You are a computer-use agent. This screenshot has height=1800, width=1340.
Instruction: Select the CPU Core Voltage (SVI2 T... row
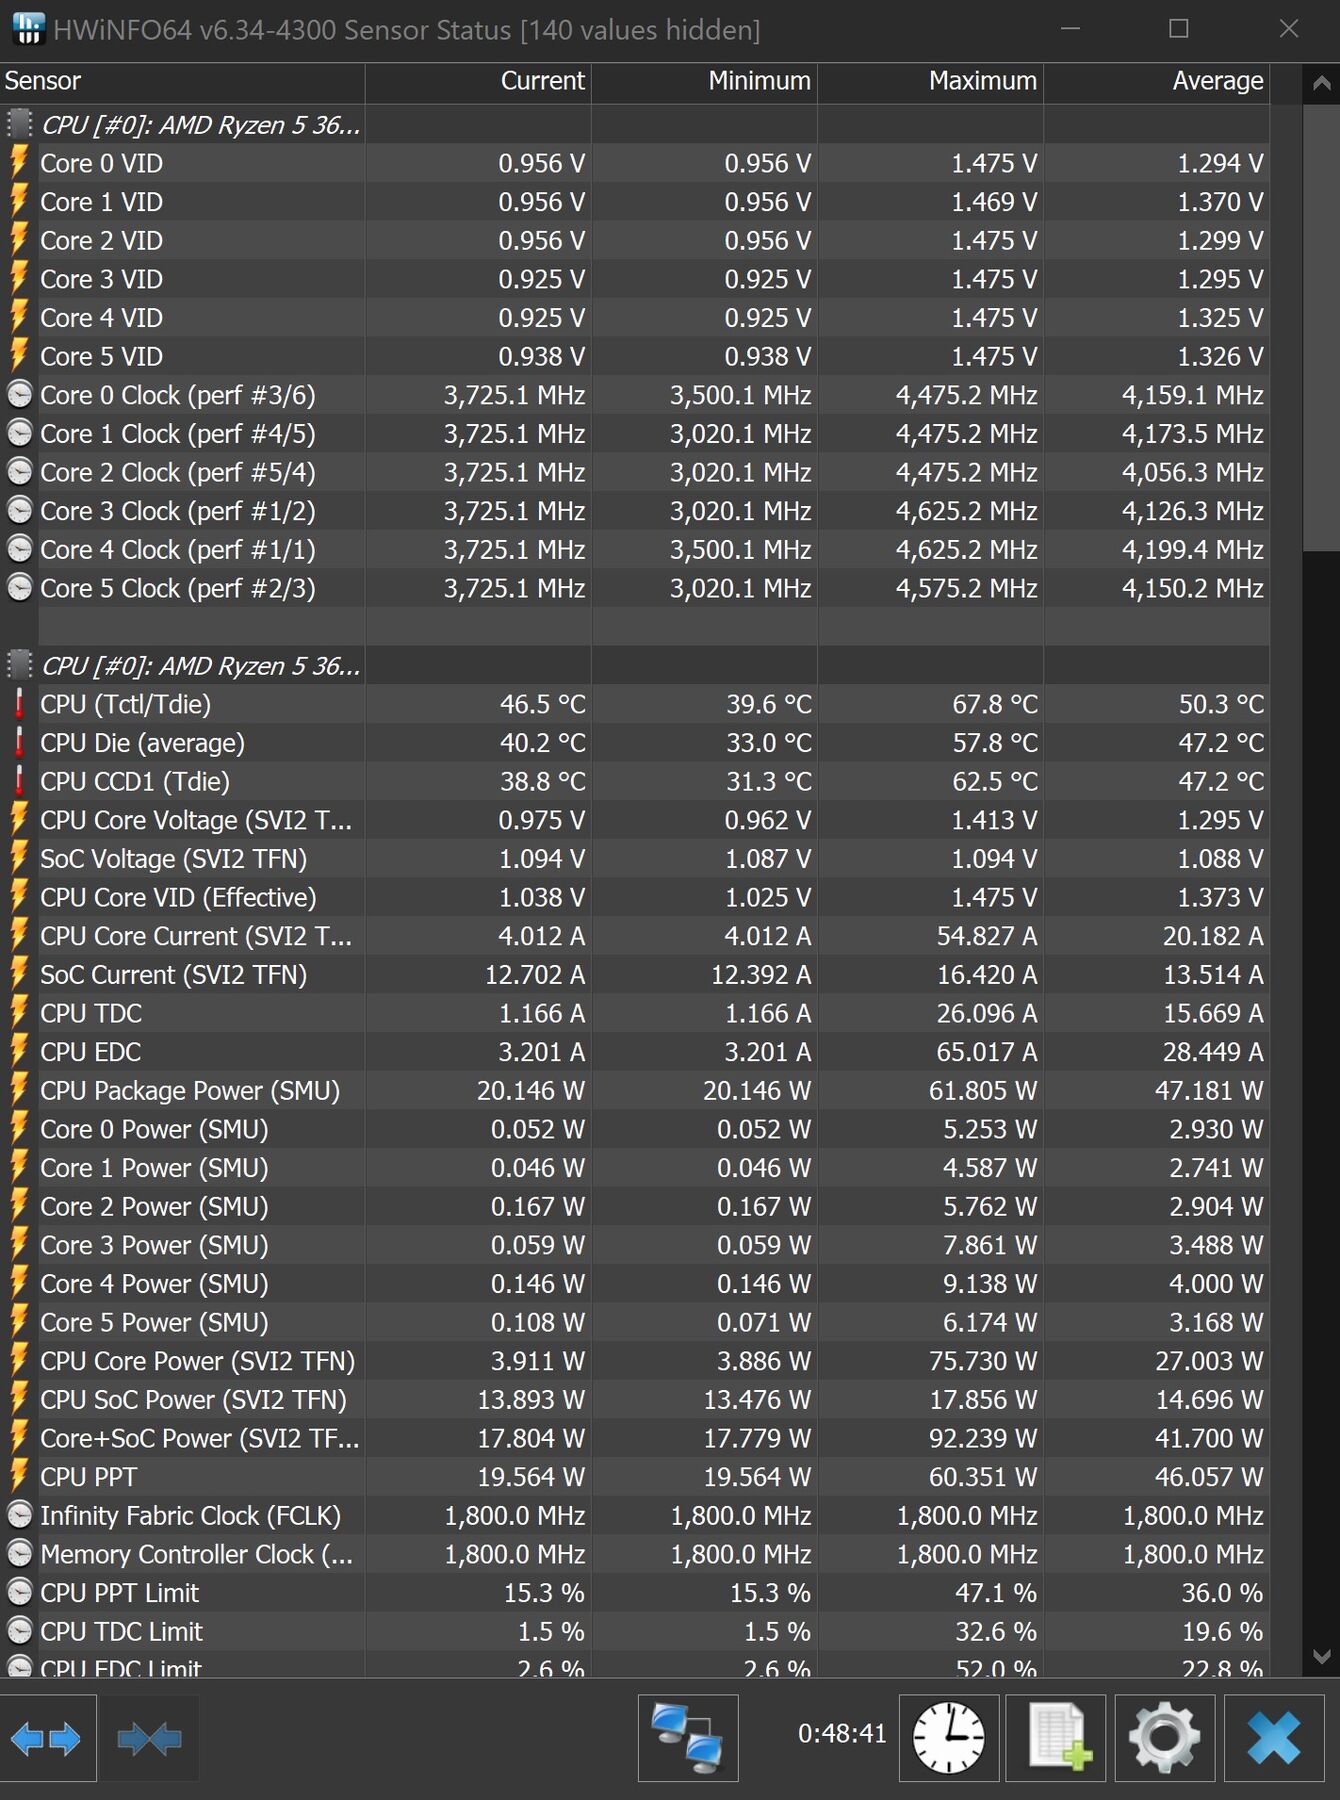[x=635, y=820]
